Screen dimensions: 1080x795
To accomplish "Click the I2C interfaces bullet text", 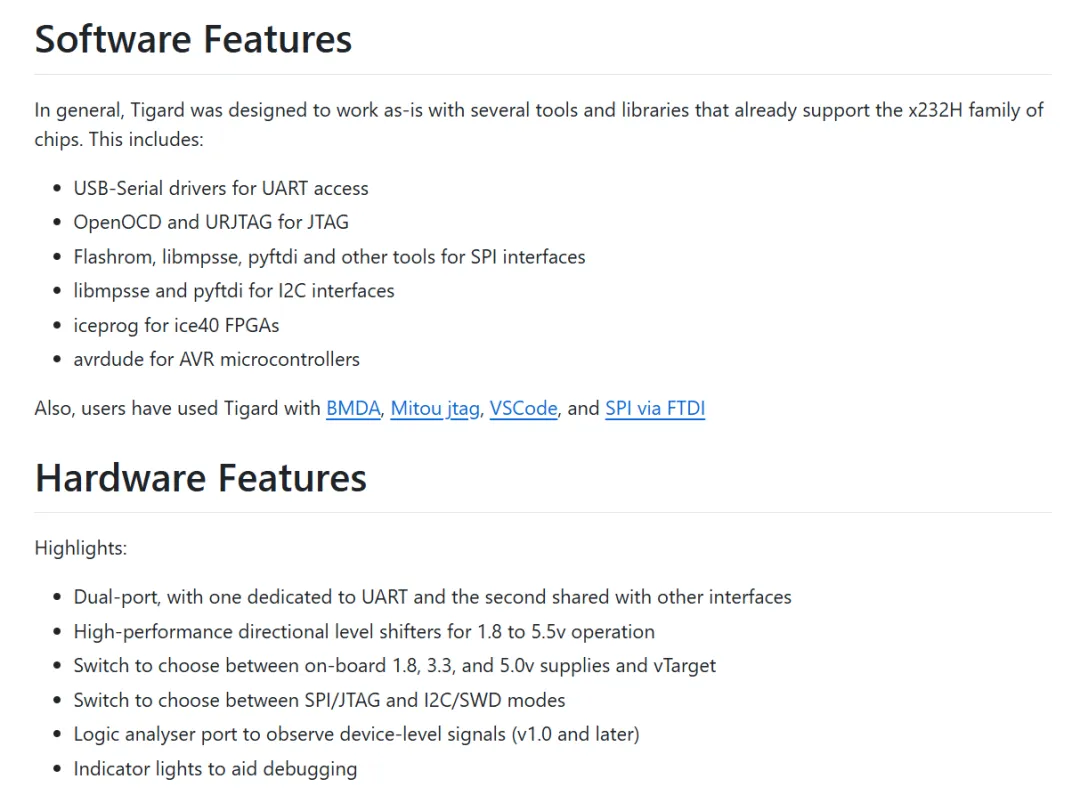I will click(234, 290).
